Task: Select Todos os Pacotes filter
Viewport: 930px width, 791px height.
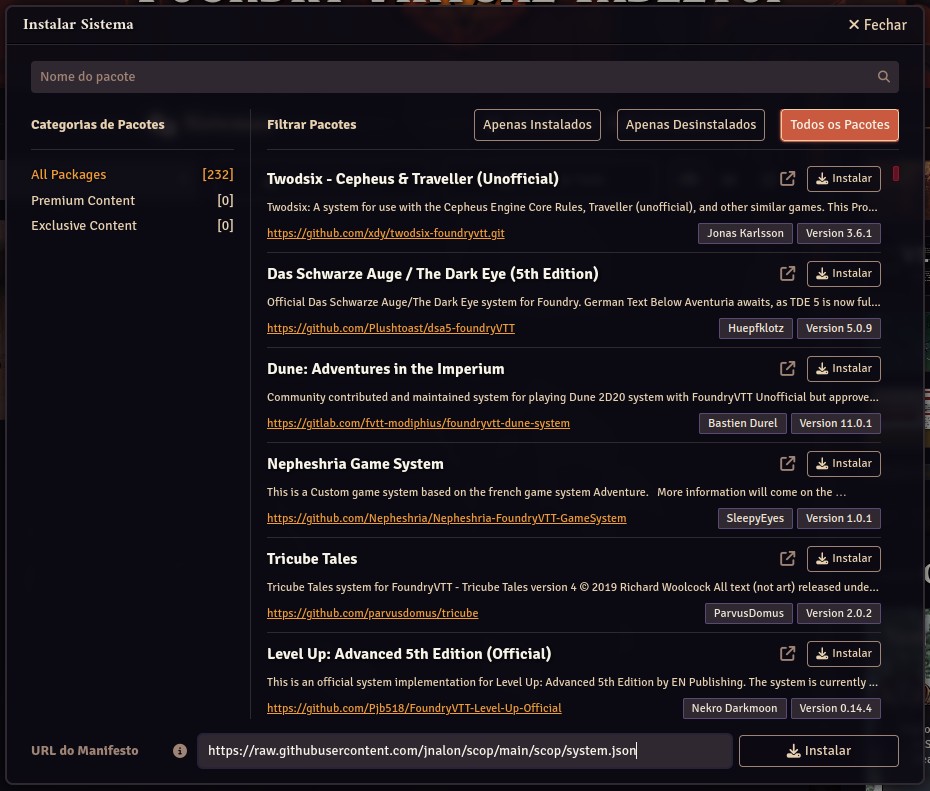Action: [839, 125]
